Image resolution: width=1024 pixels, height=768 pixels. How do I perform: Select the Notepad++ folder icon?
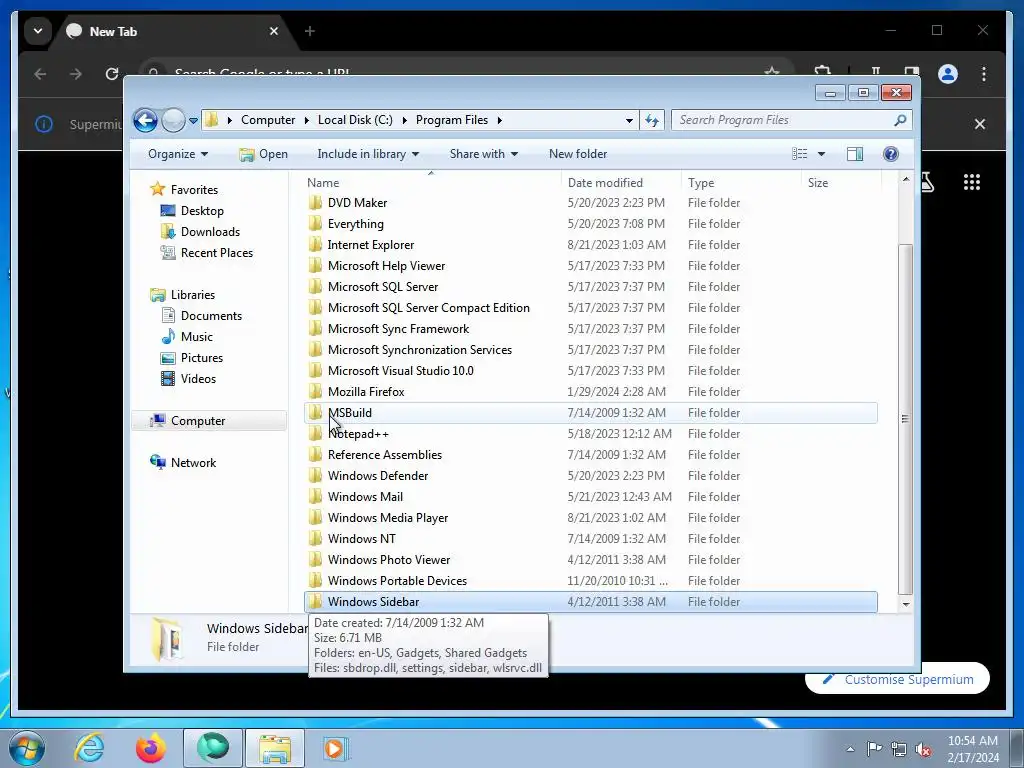(x=315, y=434)
